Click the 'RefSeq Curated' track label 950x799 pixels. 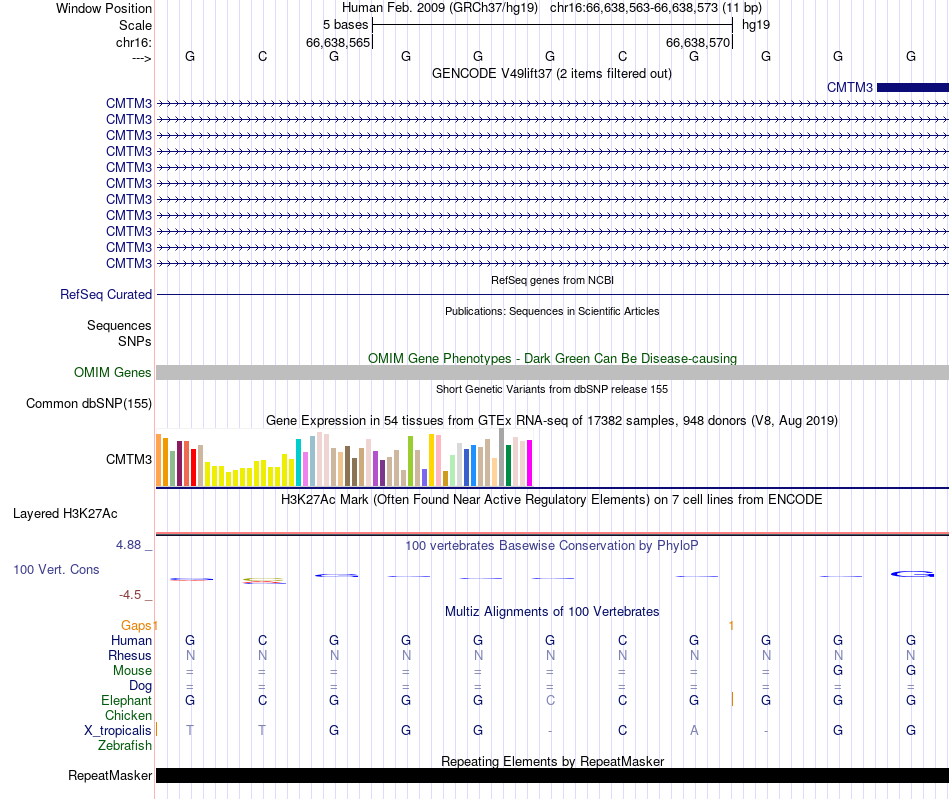point(106,294)
